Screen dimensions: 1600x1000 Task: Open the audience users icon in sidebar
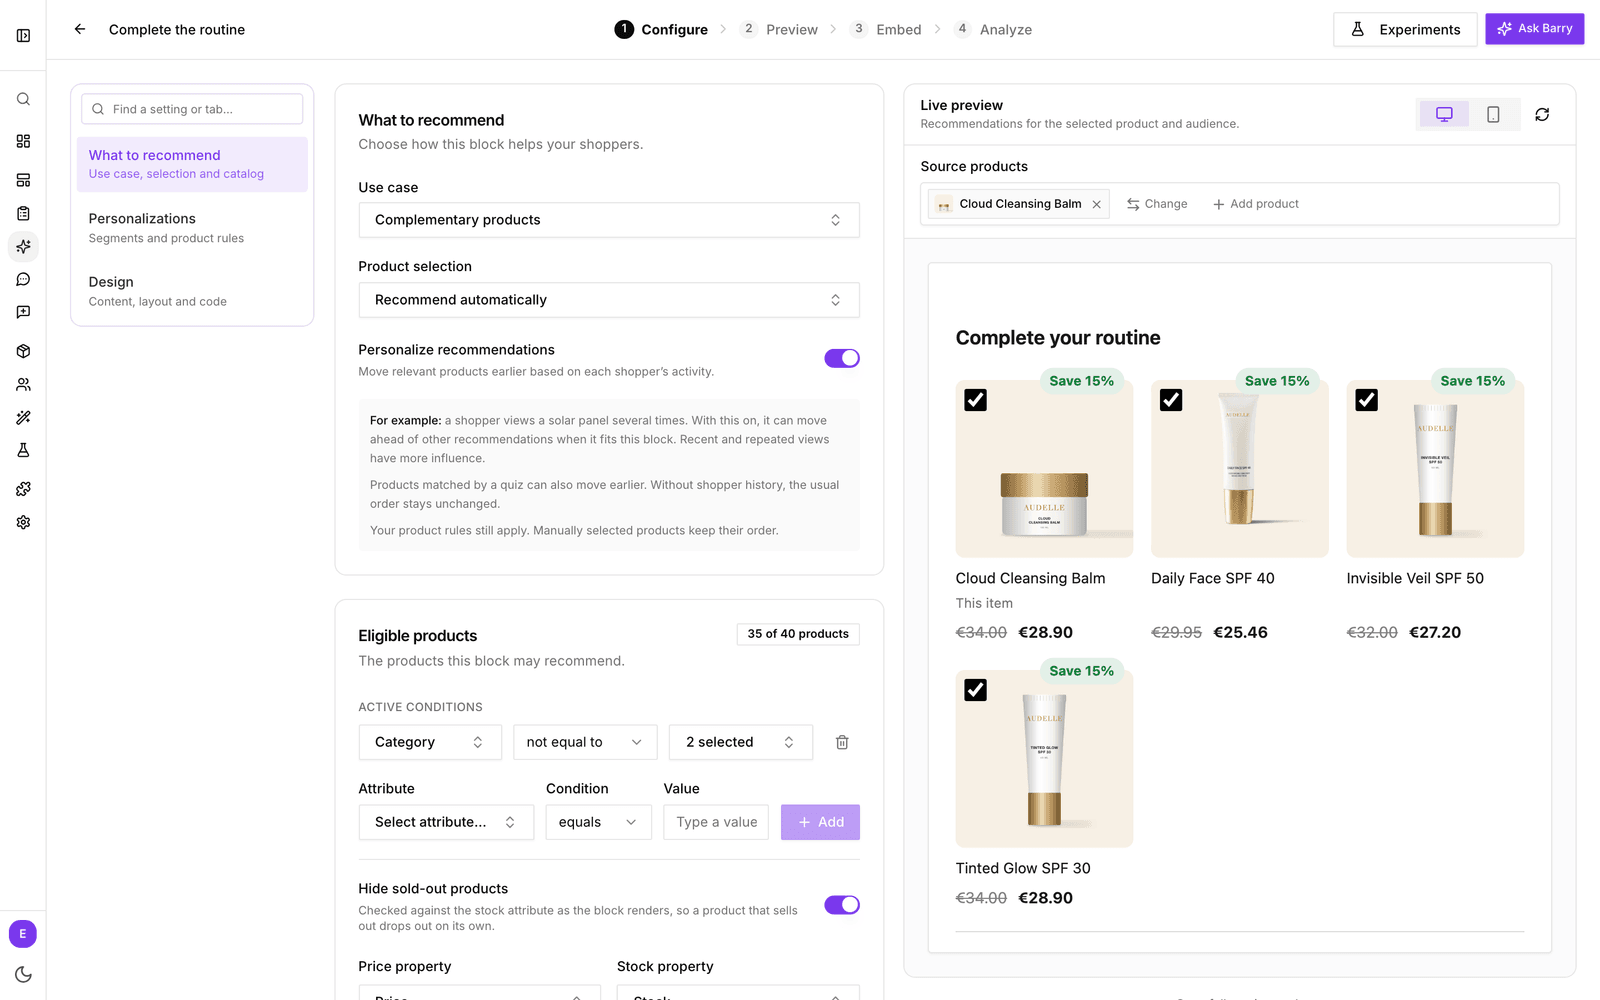point(23,384)
